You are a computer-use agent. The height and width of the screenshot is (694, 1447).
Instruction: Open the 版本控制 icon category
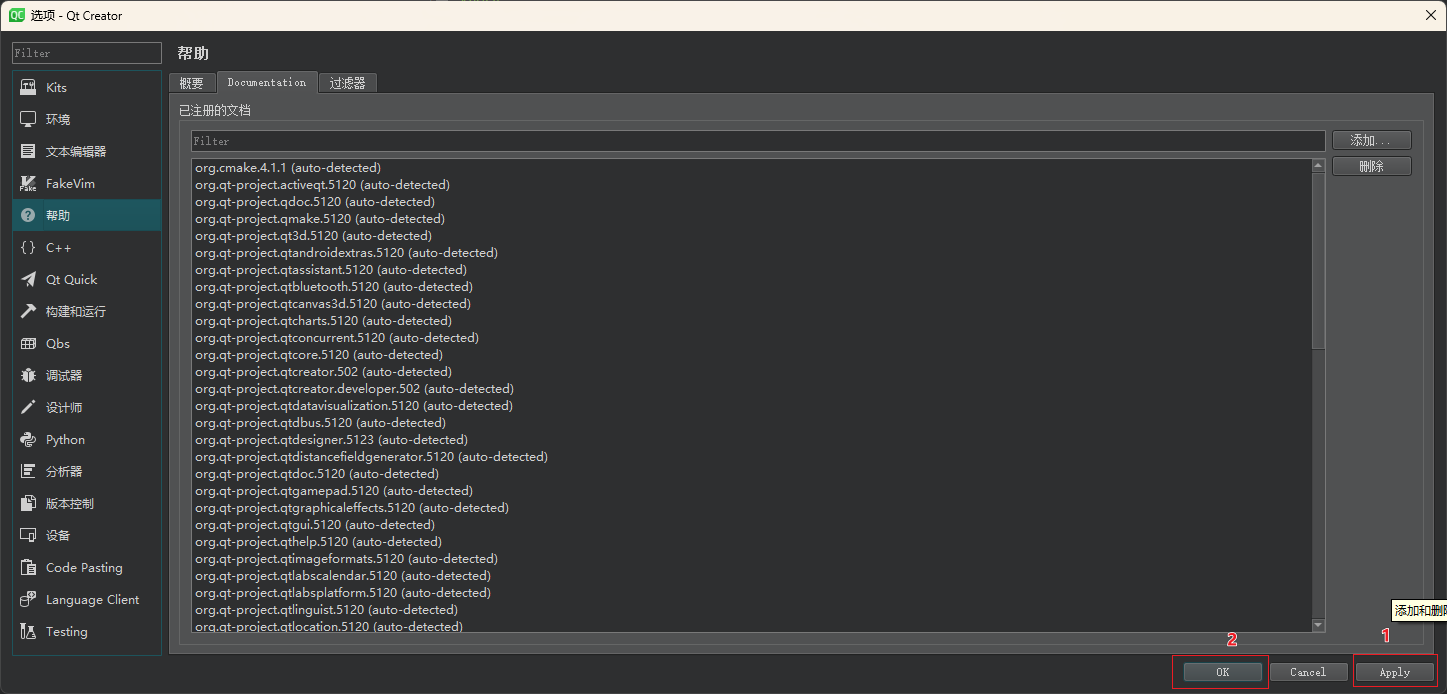tap(28, 504)
